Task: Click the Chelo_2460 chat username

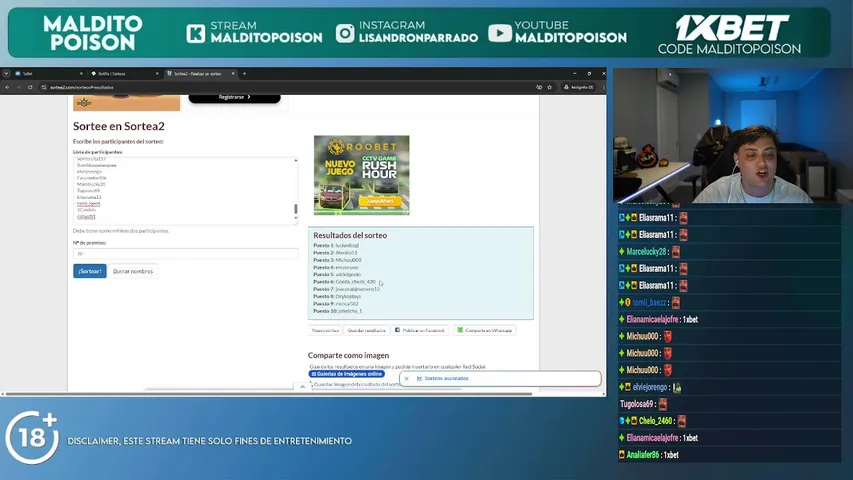Action: coord(656,421)
